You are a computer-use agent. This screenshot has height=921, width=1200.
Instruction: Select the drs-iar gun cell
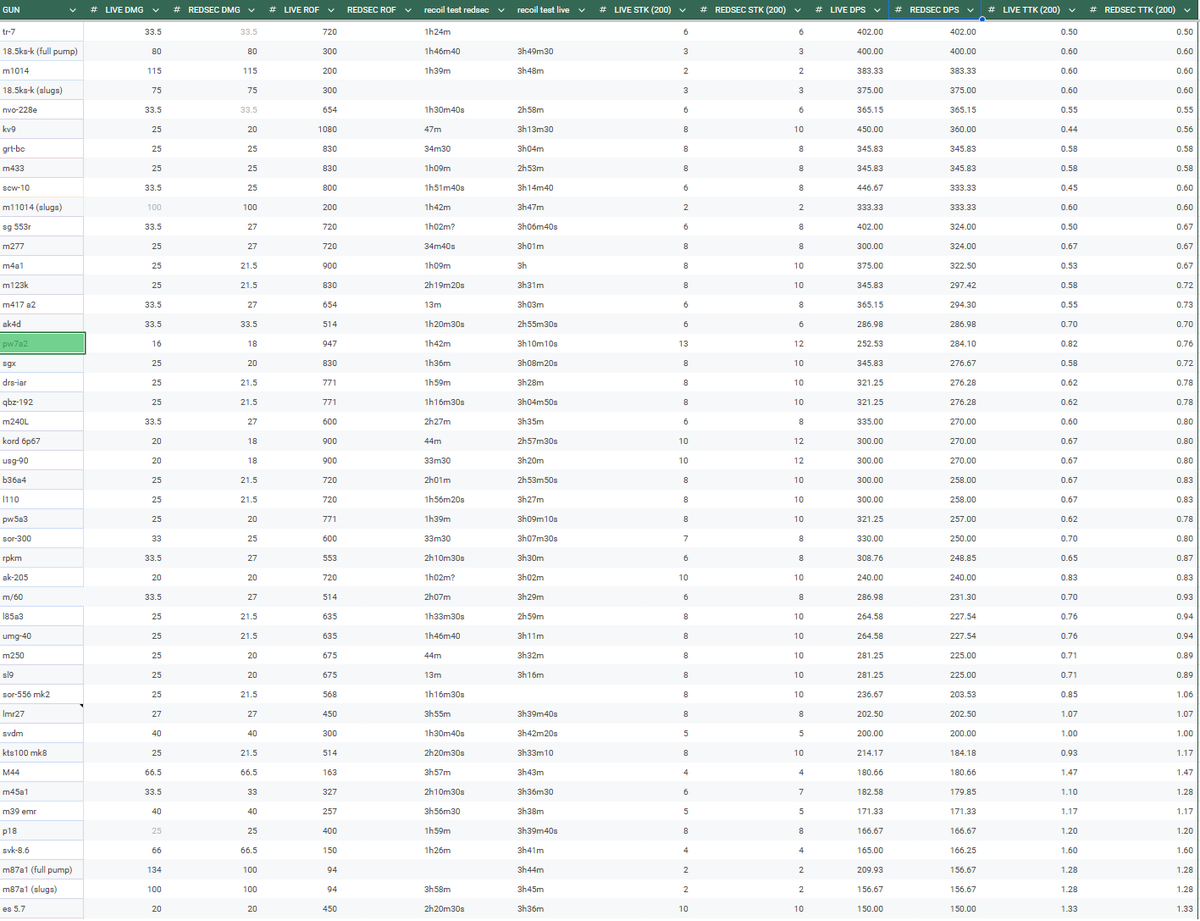tap(42, 382)
